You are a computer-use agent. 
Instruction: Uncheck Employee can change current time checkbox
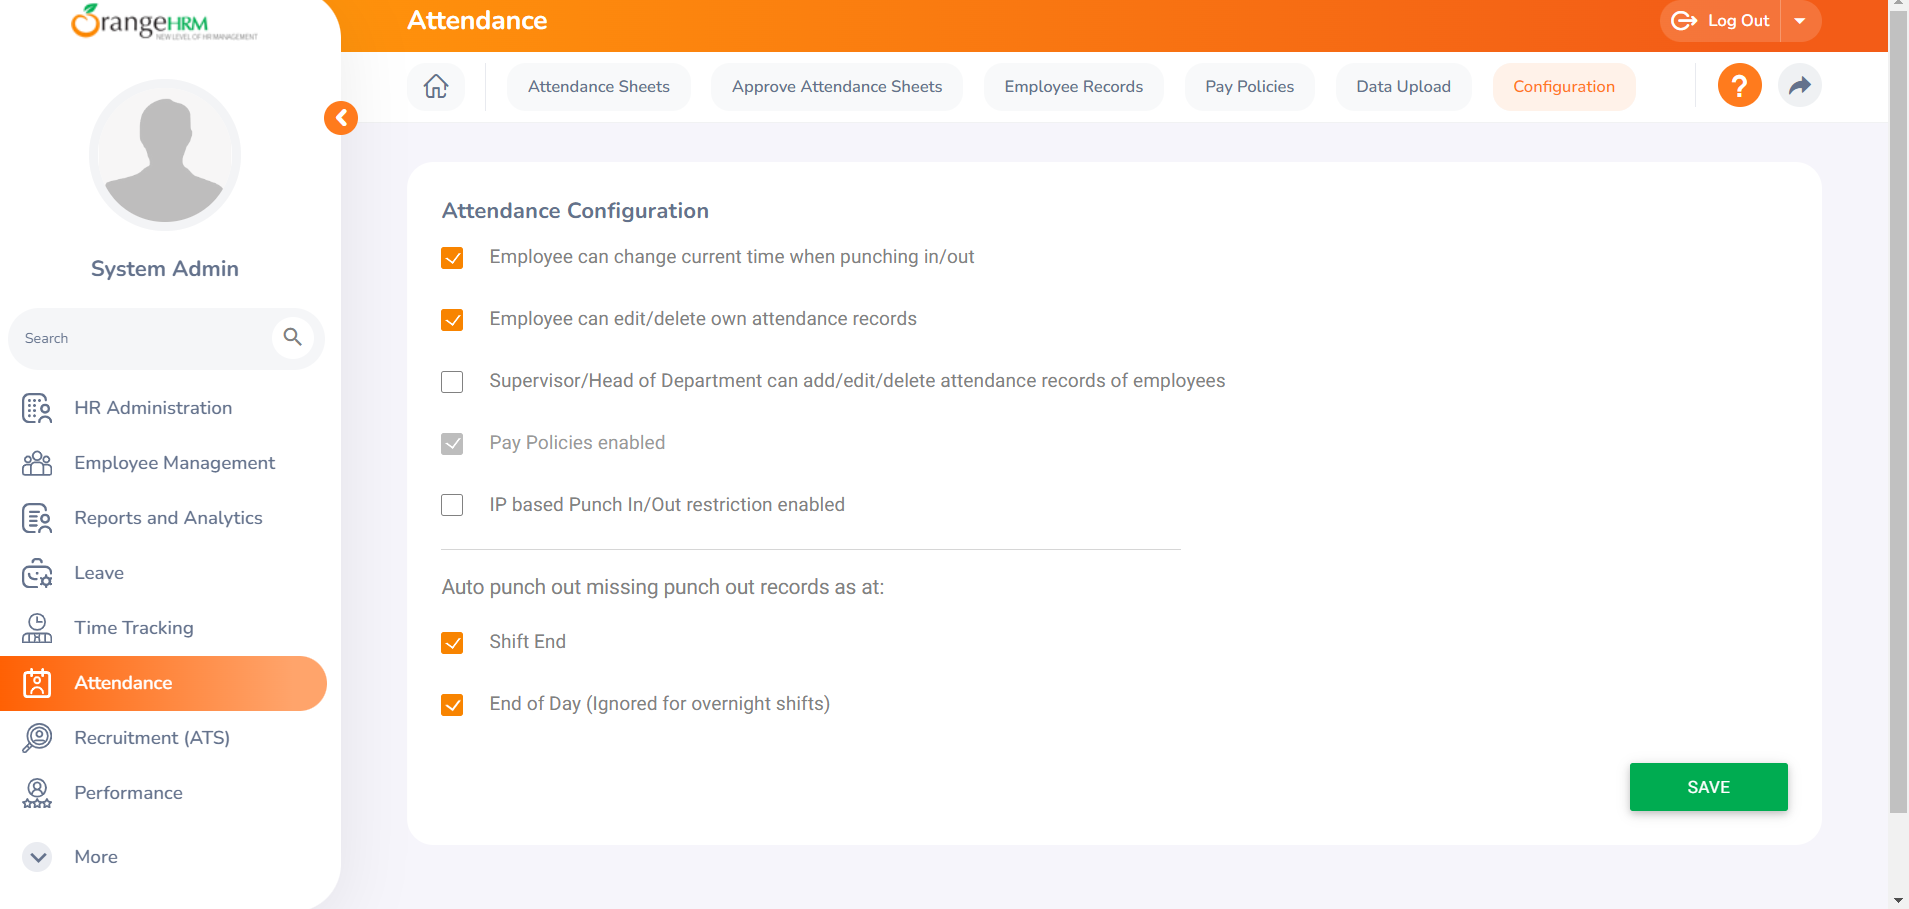click(x=452, y=258)
